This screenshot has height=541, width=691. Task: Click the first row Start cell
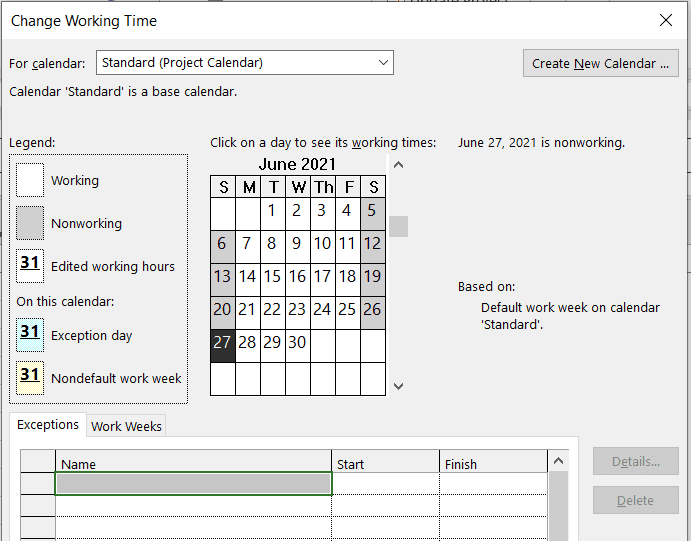click(386, 484)
